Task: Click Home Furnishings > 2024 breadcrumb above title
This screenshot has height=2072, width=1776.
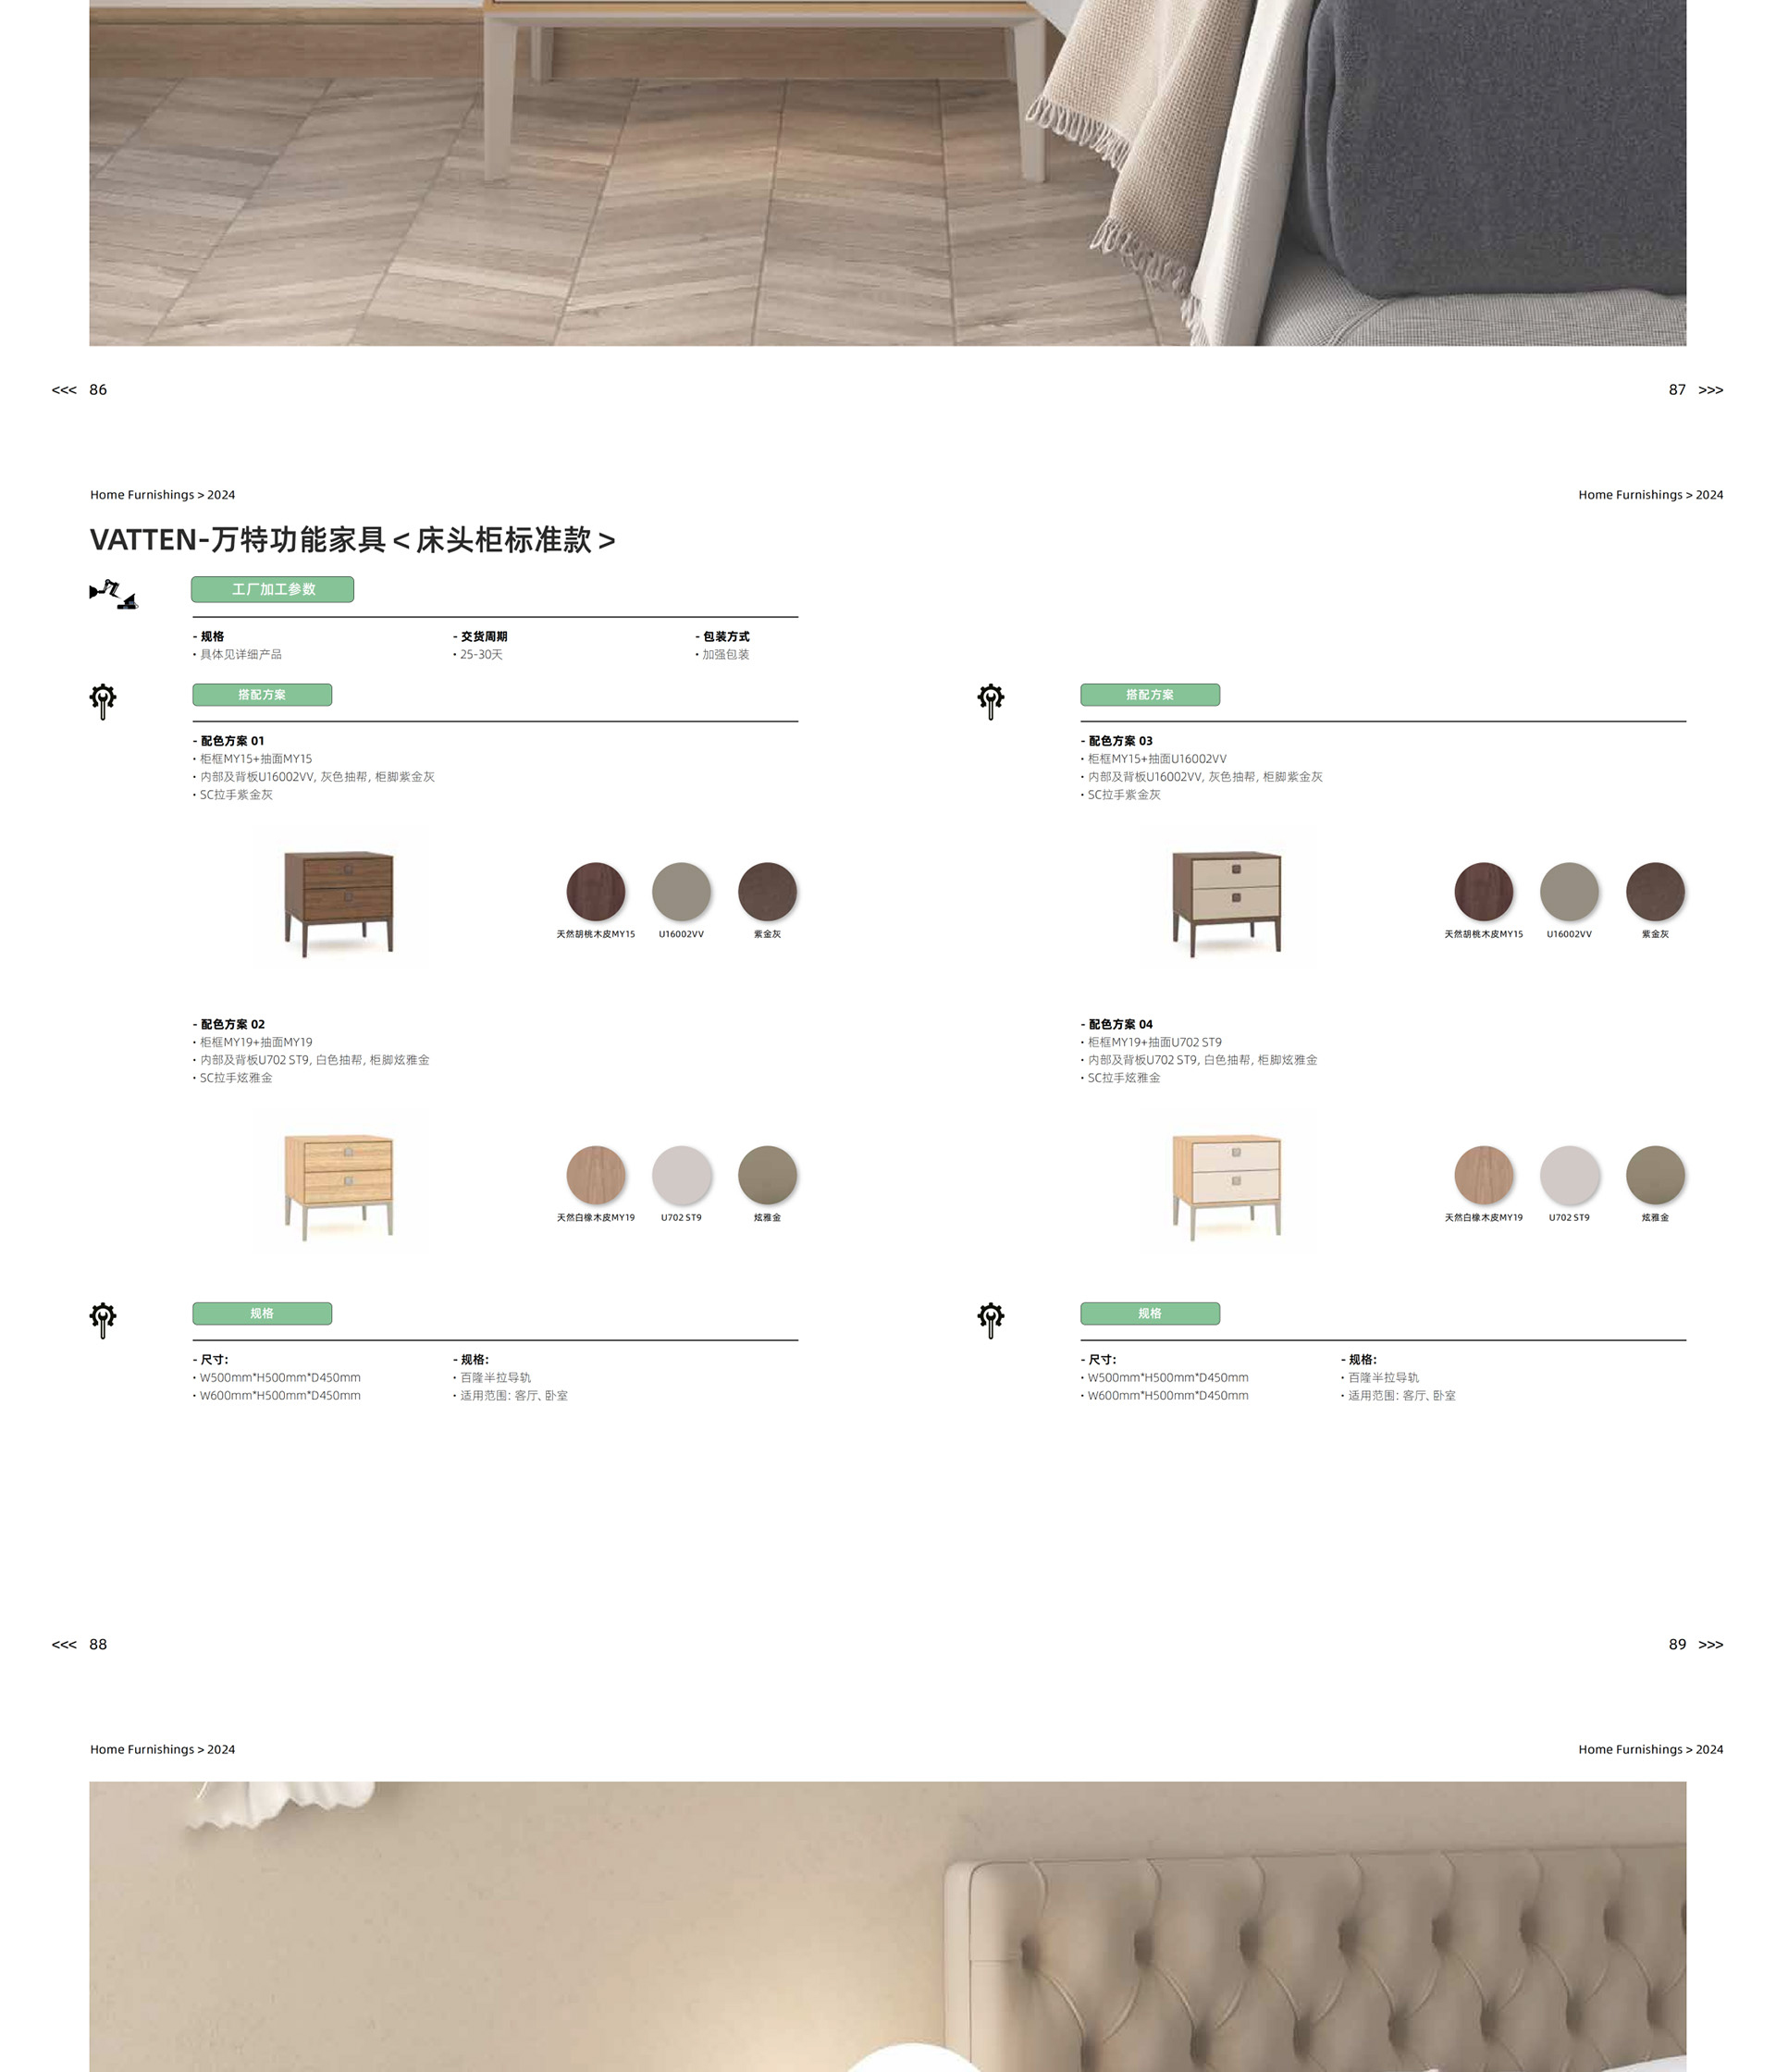Action: pos(163,495)
